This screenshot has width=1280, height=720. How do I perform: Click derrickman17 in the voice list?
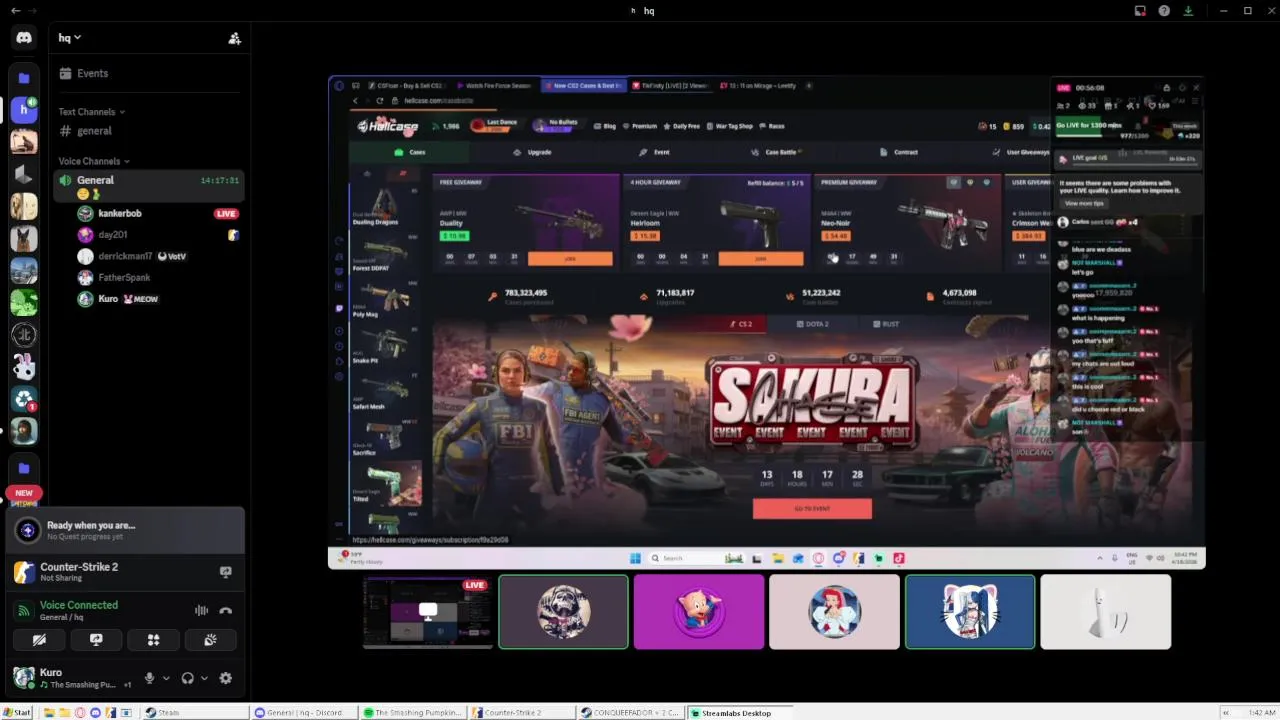(x=125, y=256)
